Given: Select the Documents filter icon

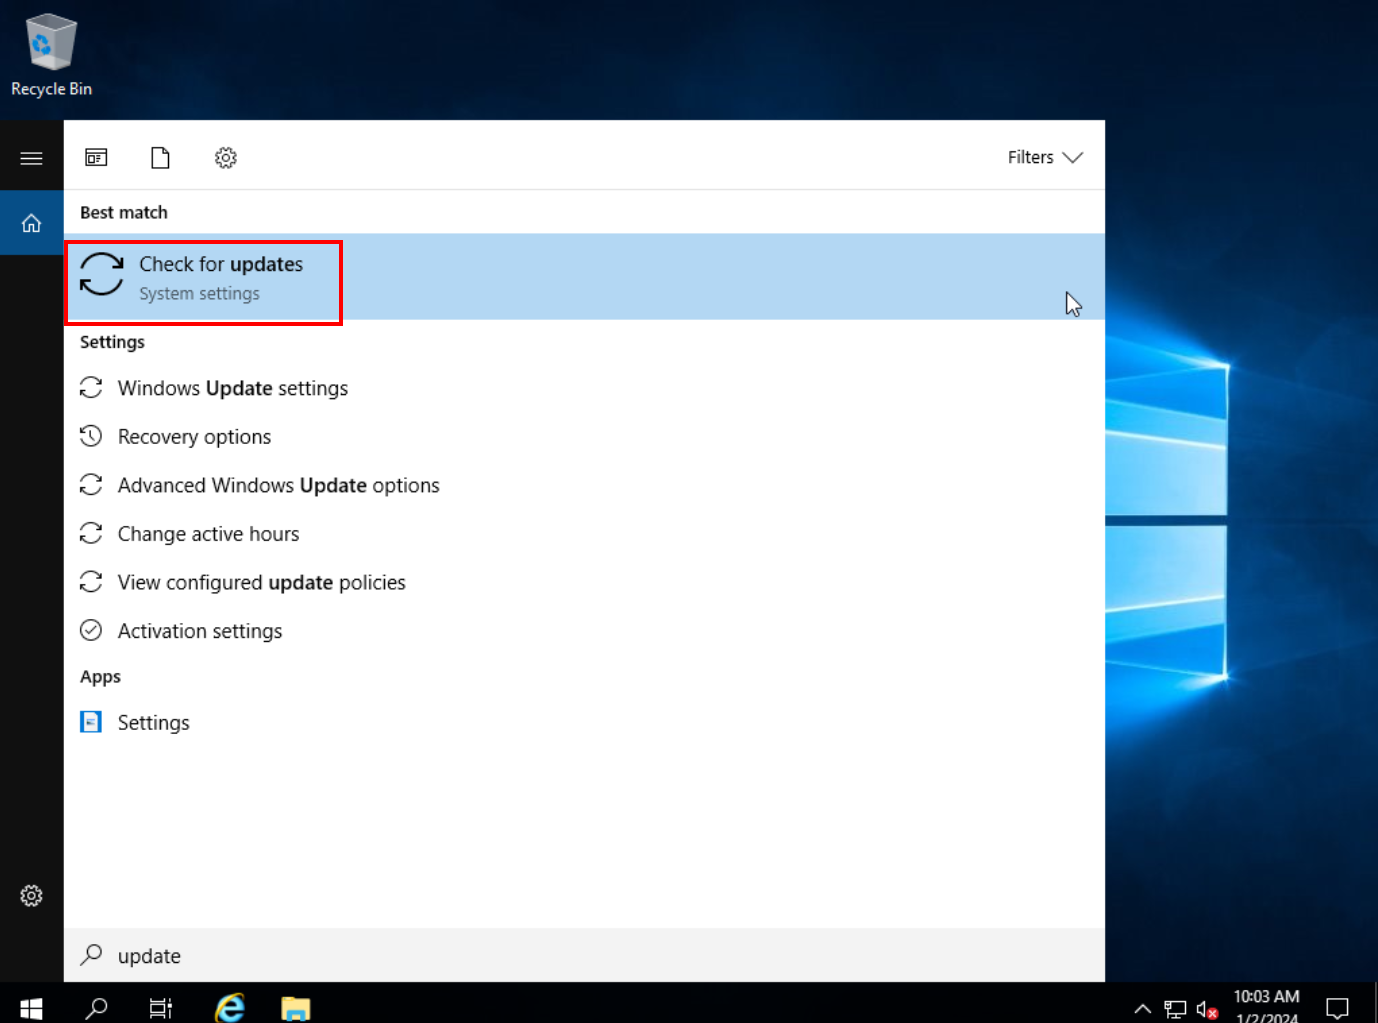Looking at the screenshot, I should (x=160, y=158).
